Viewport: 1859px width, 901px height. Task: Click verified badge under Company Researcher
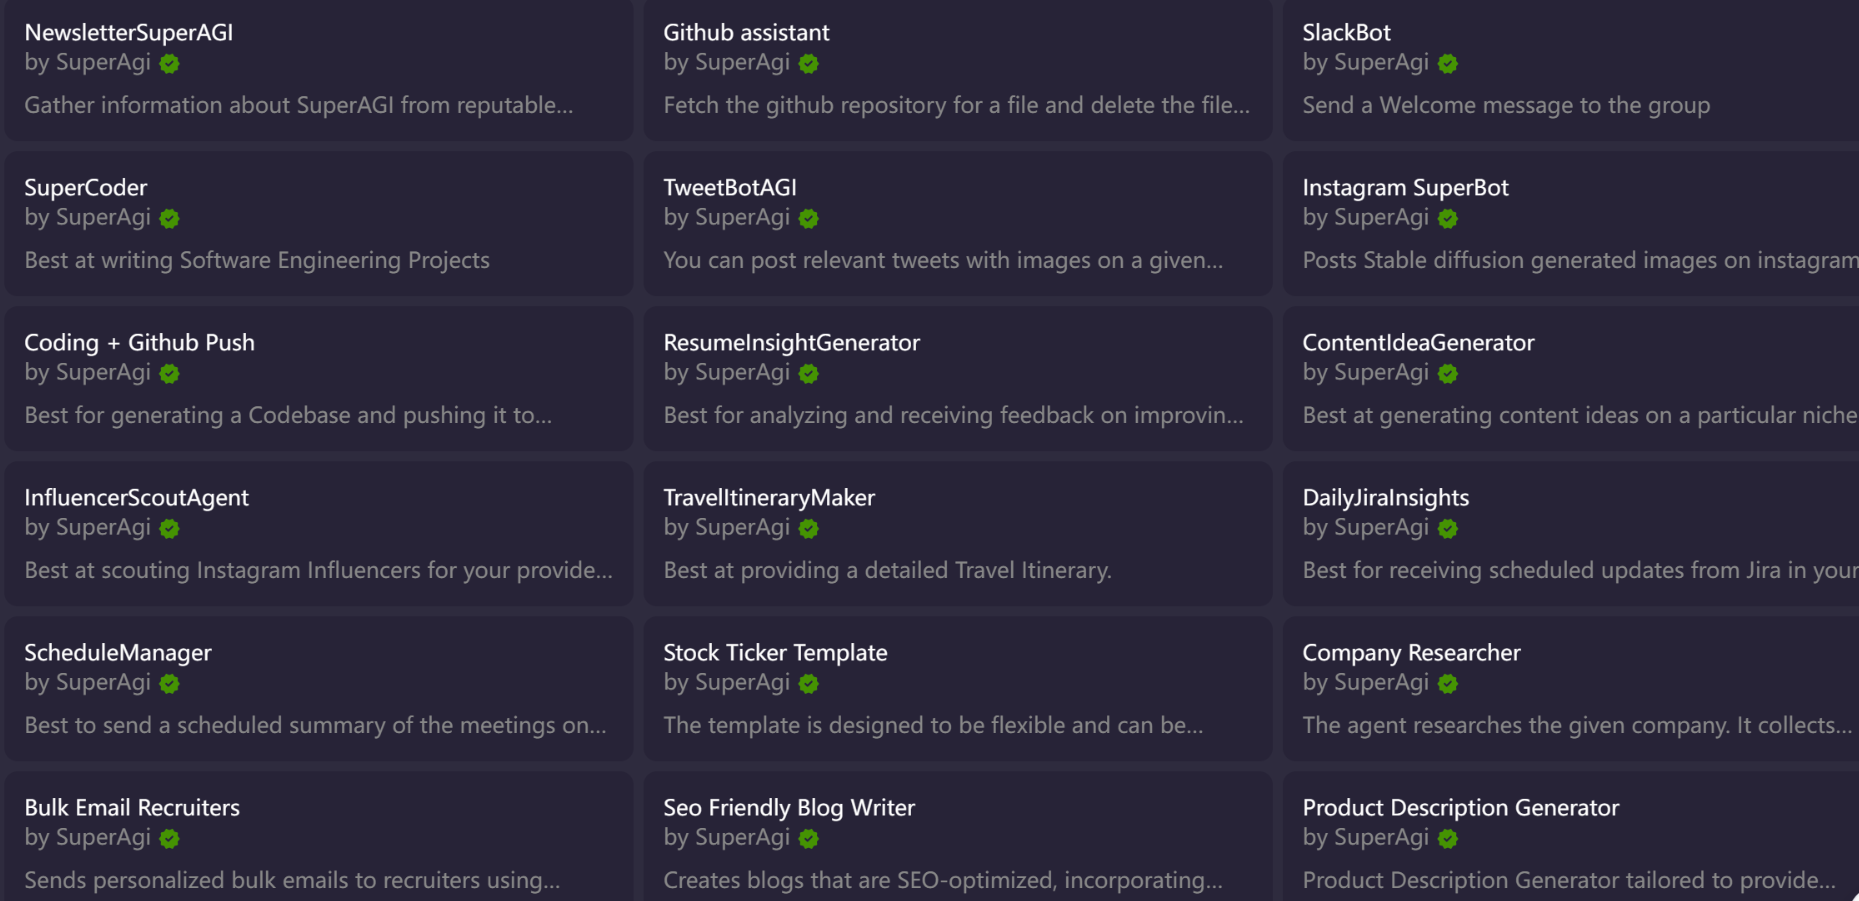[1448, 684]
